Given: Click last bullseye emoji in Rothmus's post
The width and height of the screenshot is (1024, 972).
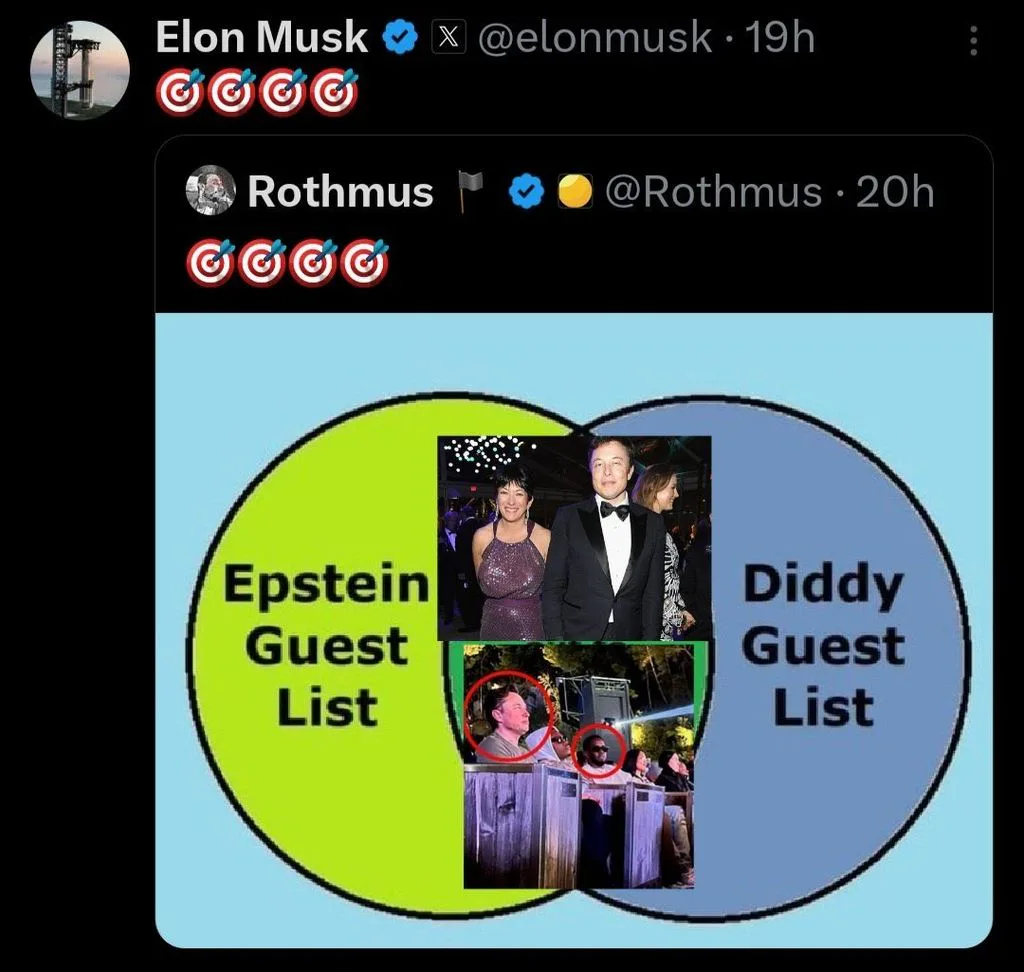Looking at the screenshot, I should point(366,263).
